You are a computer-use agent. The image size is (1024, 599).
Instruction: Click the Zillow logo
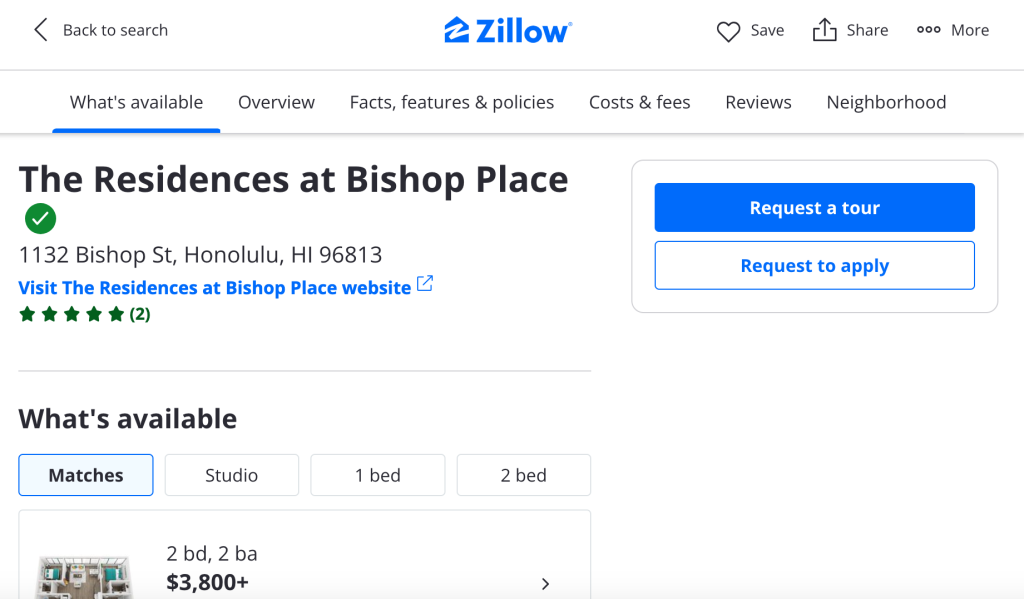click(x=508, y=30)
